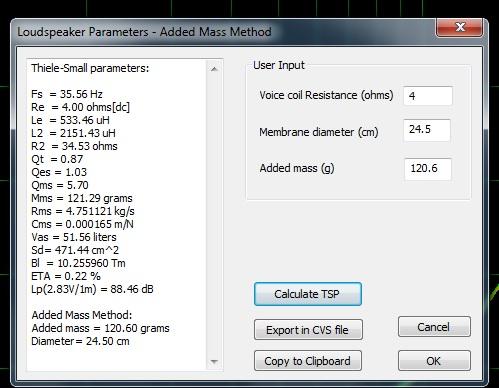Select 'Vas = 51.56 liters' text
Viewport: 499px width, 388px height.
pos(74,237)
